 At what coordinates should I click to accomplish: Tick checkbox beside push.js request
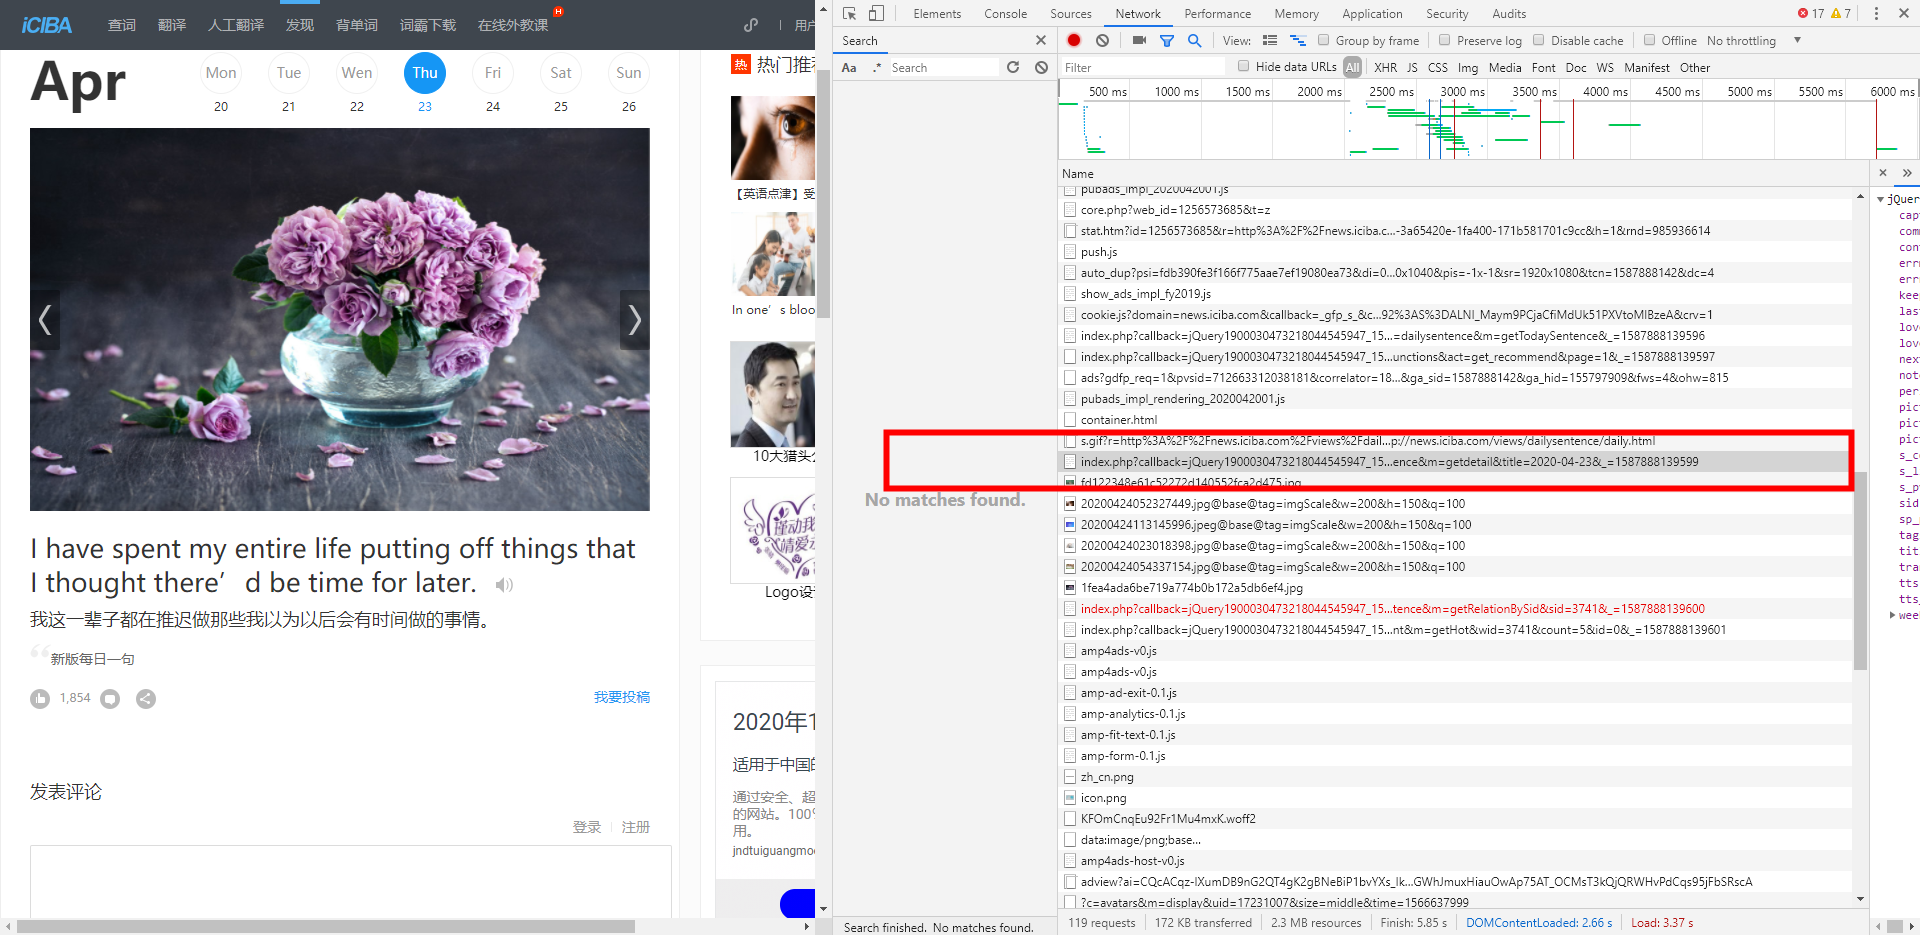click(x=1070, y=252)
